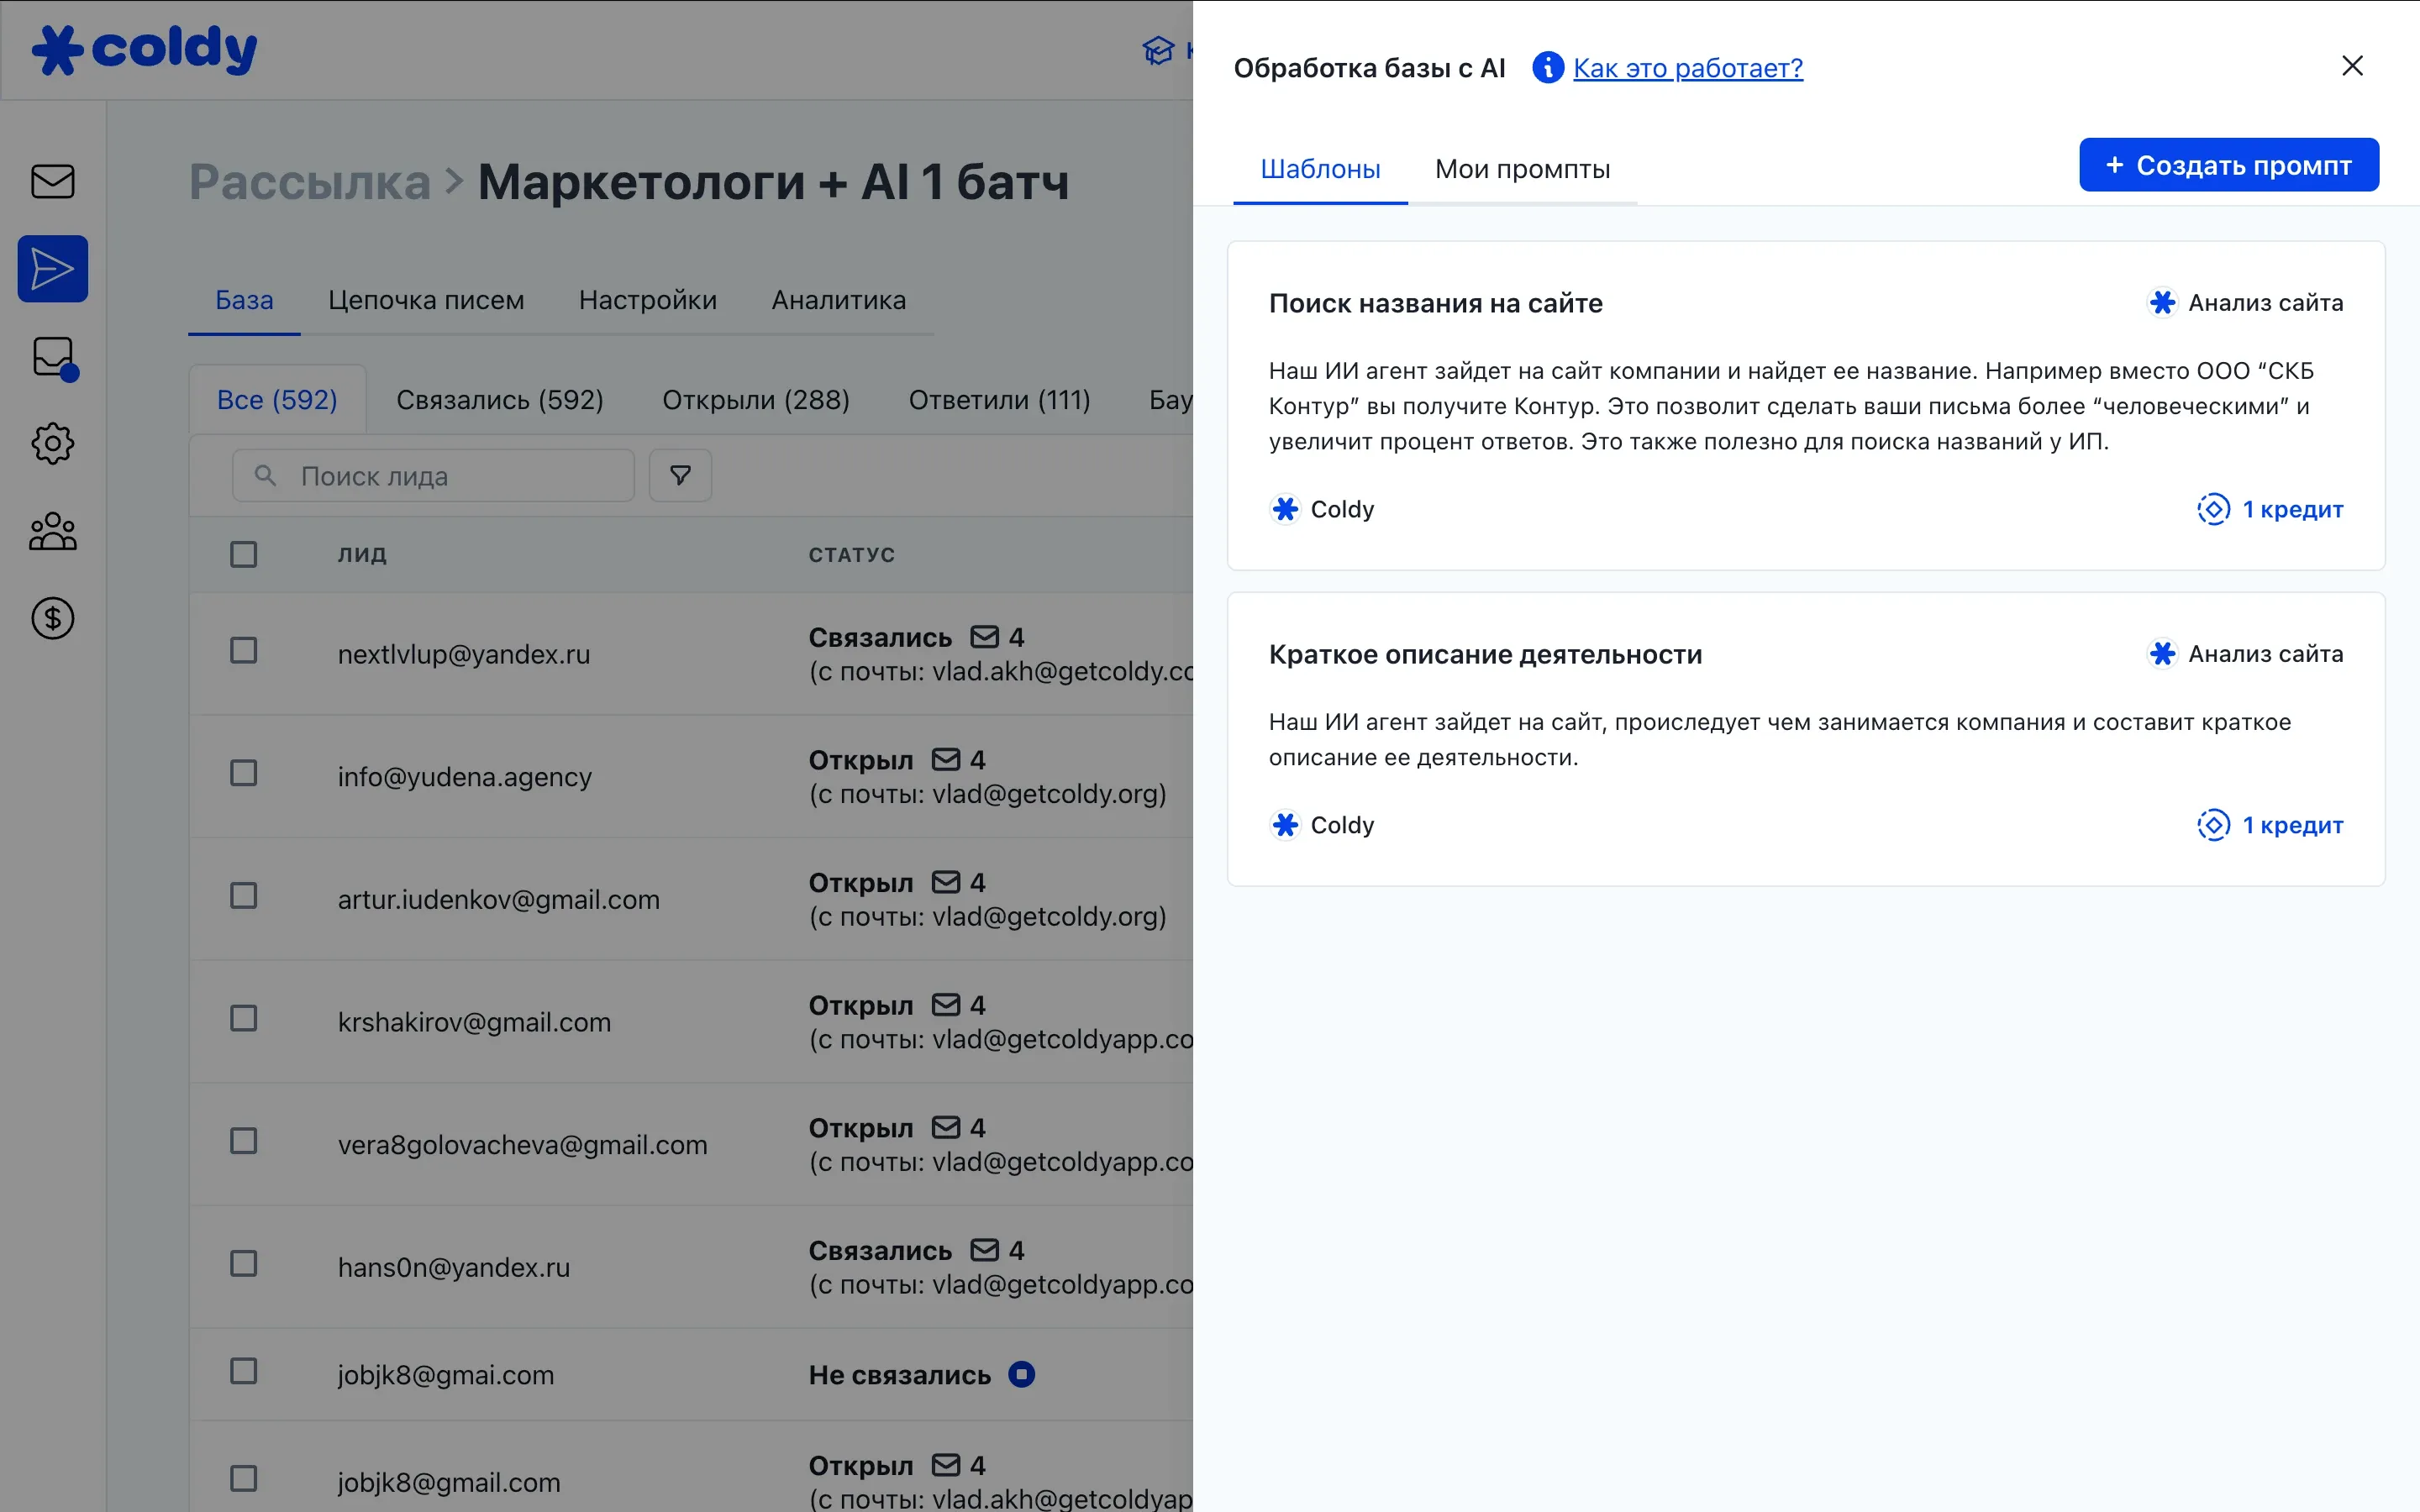The height and width of the screenshot is (1512, 2420).
Task: Open the team people sidebar icon
Action: point(52,531)
